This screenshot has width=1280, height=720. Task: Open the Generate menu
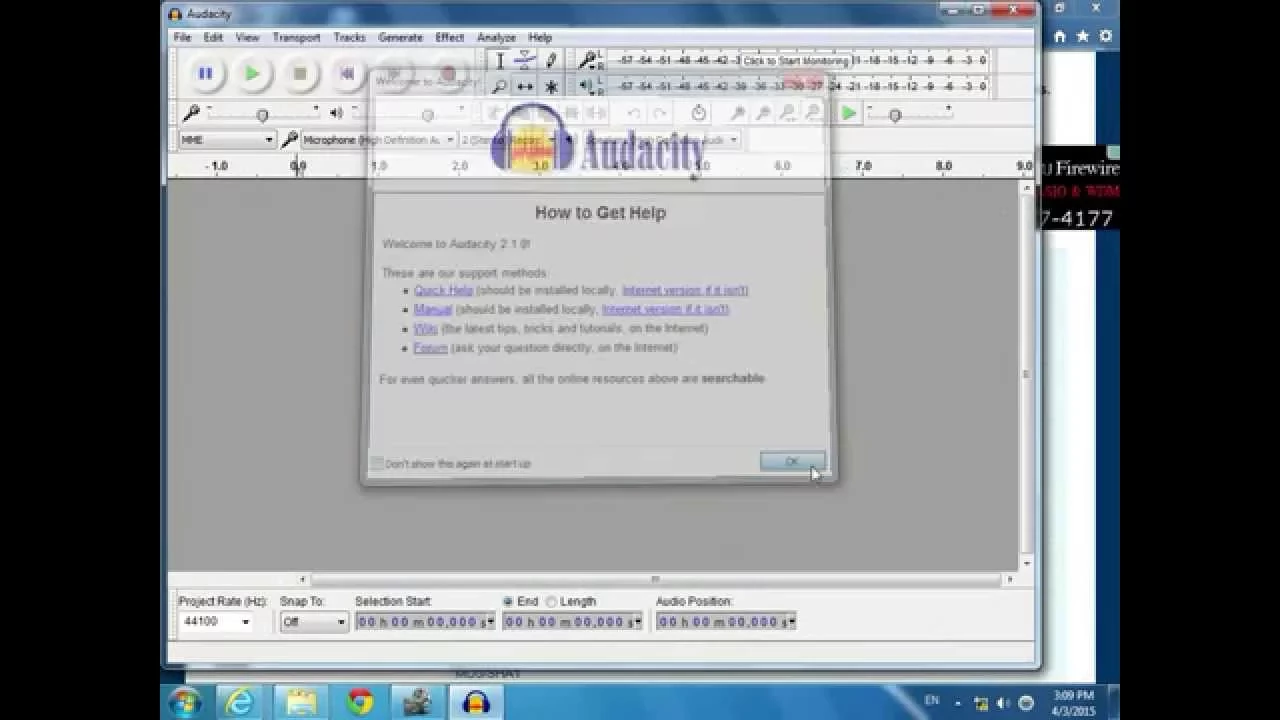coord(400,37)
